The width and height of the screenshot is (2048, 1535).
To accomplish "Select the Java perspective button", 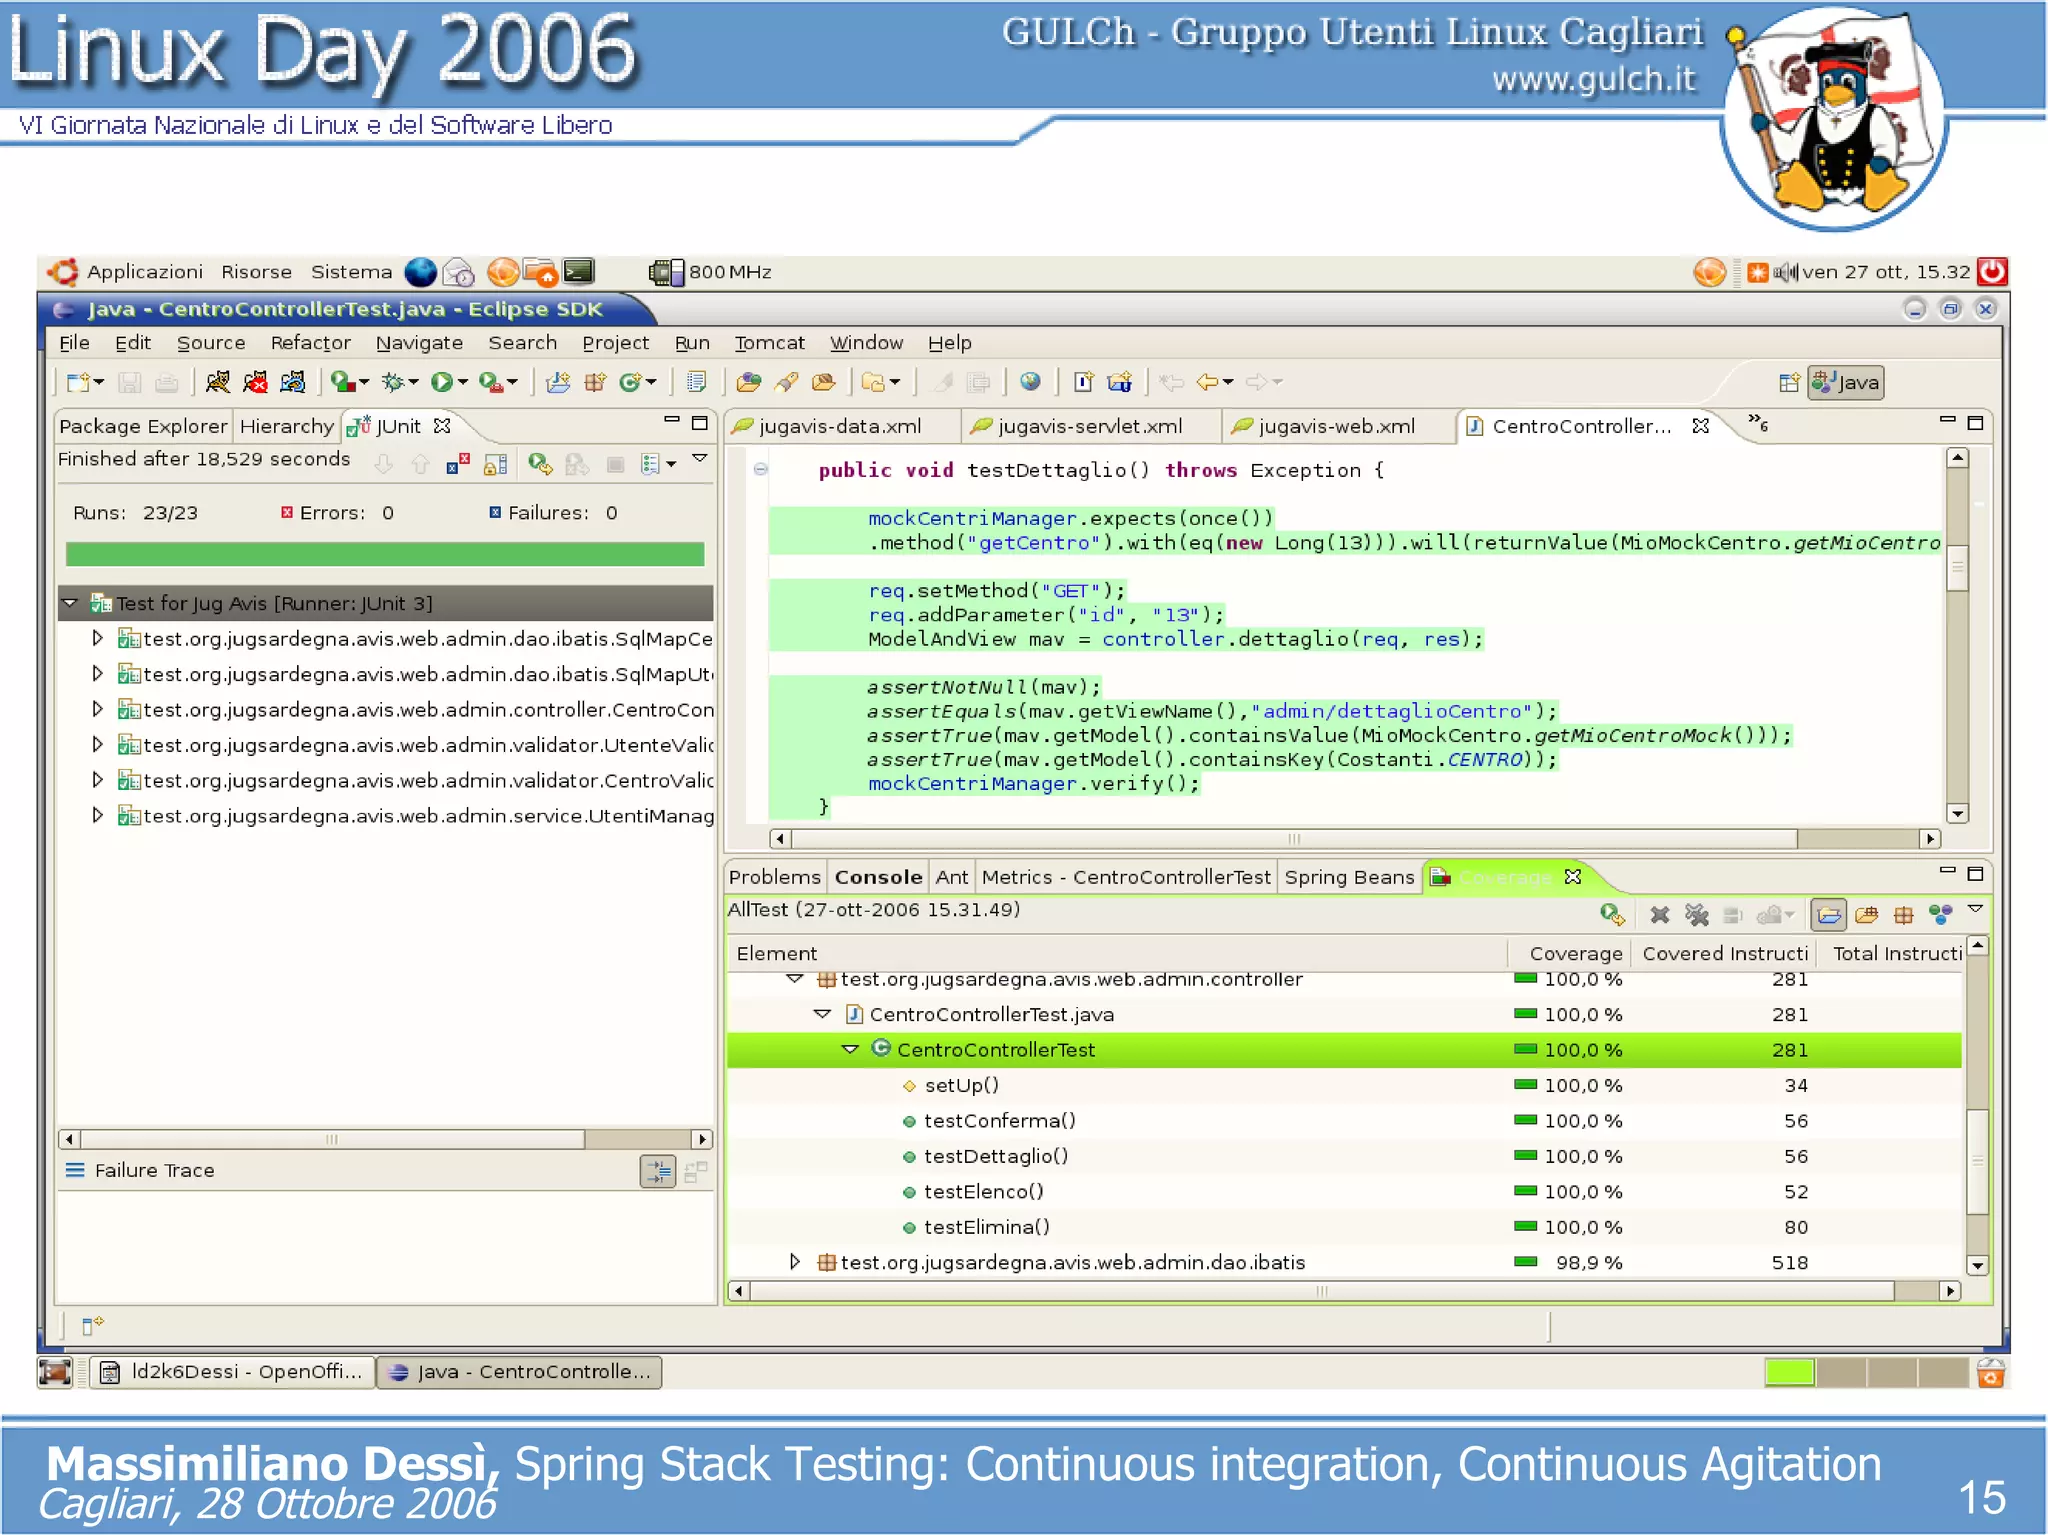I will click(x=1846, y=383).
